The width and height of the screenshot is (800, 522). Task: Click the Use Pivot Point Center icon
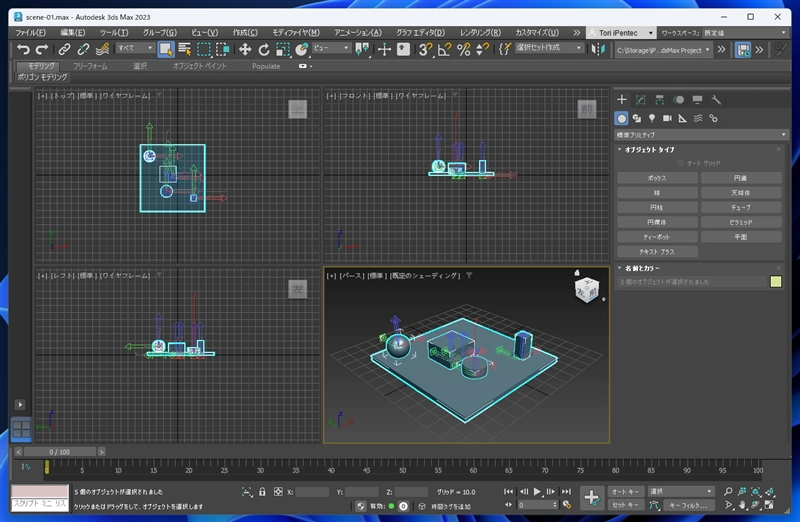pyautogui.click(x=362, y=49)
